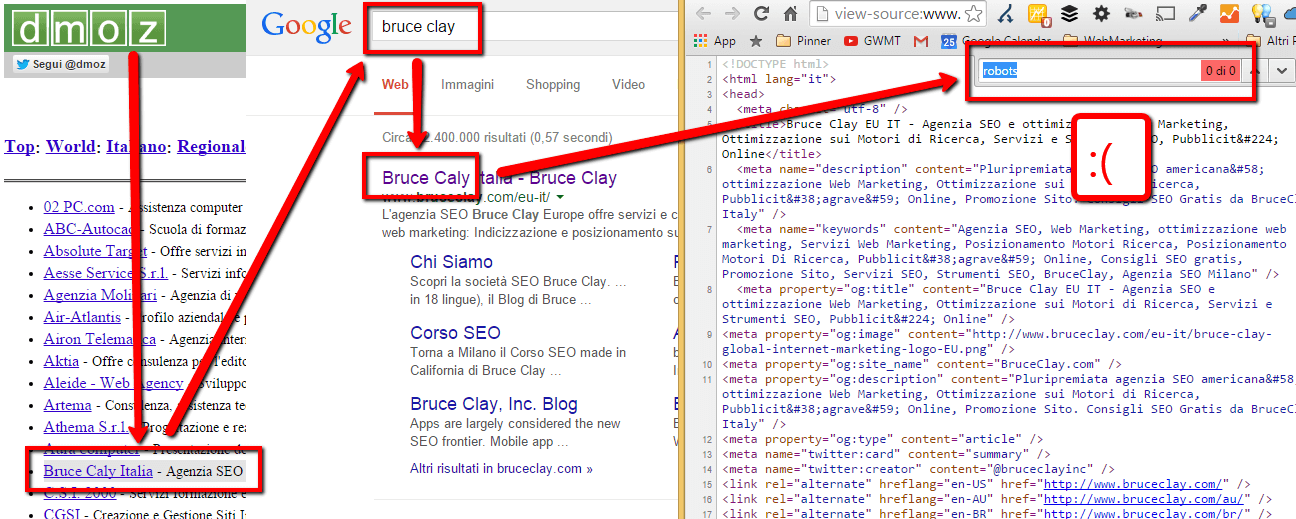Open the Chi Siamo sitelink

(x=451, y=262)
